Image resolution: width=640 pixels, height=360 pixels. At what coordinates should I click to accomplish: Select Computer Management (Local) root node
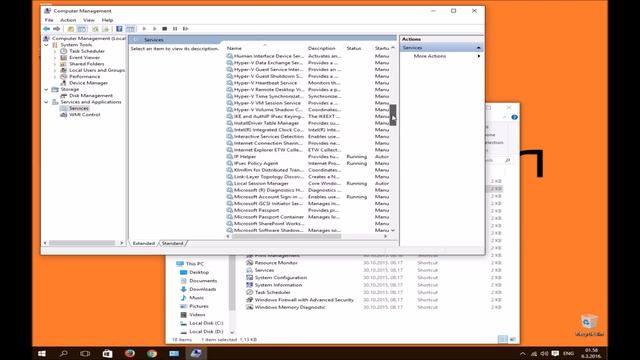[89, 38]
